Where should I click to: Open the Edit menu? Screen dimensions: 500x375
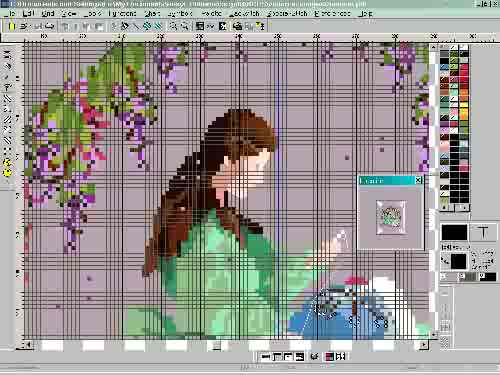(x=29, y=14)
